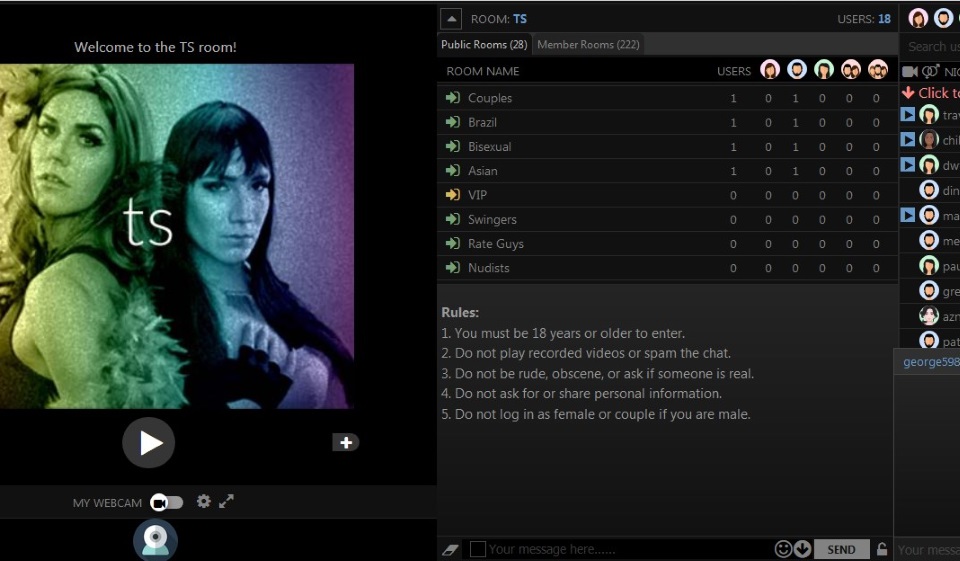Expand the webcam view to fullscreen
The width and height of the screenshot is (960, 561).
[x=227, y=501]
